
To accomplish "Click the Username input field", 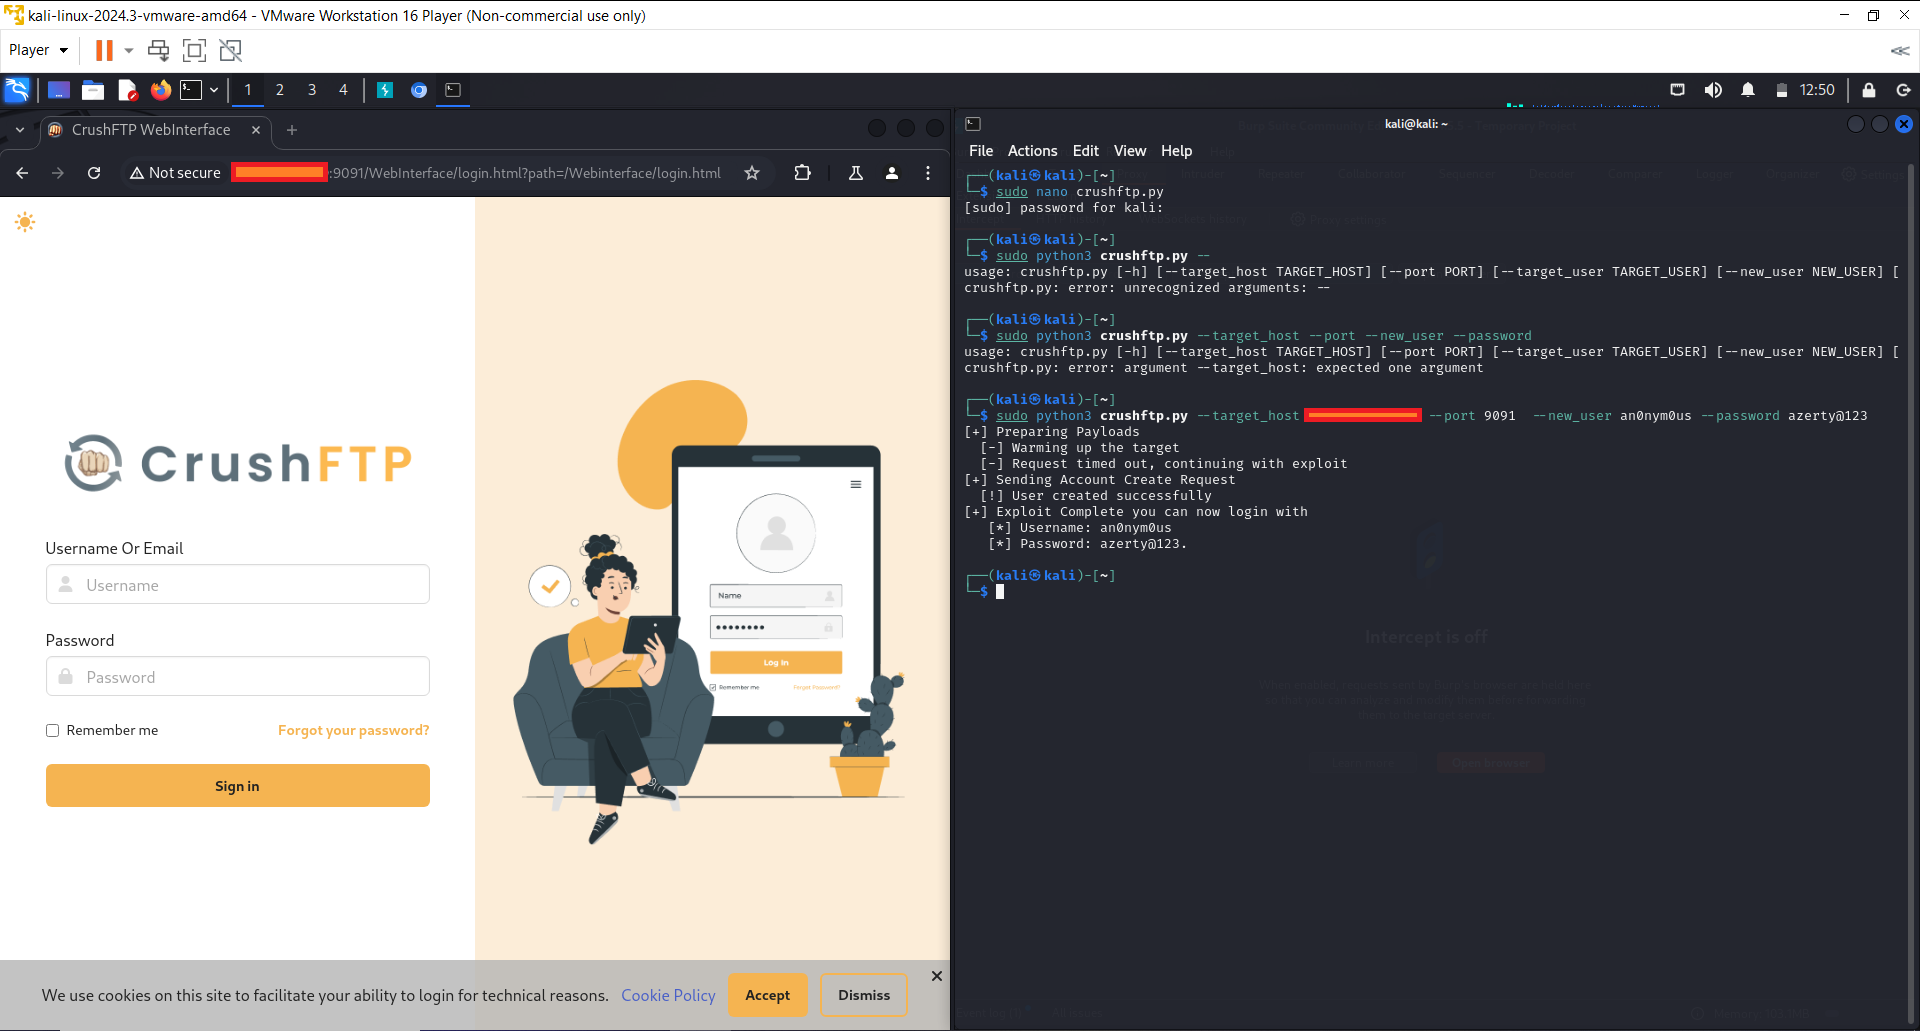I will click(x=238, y=585).
